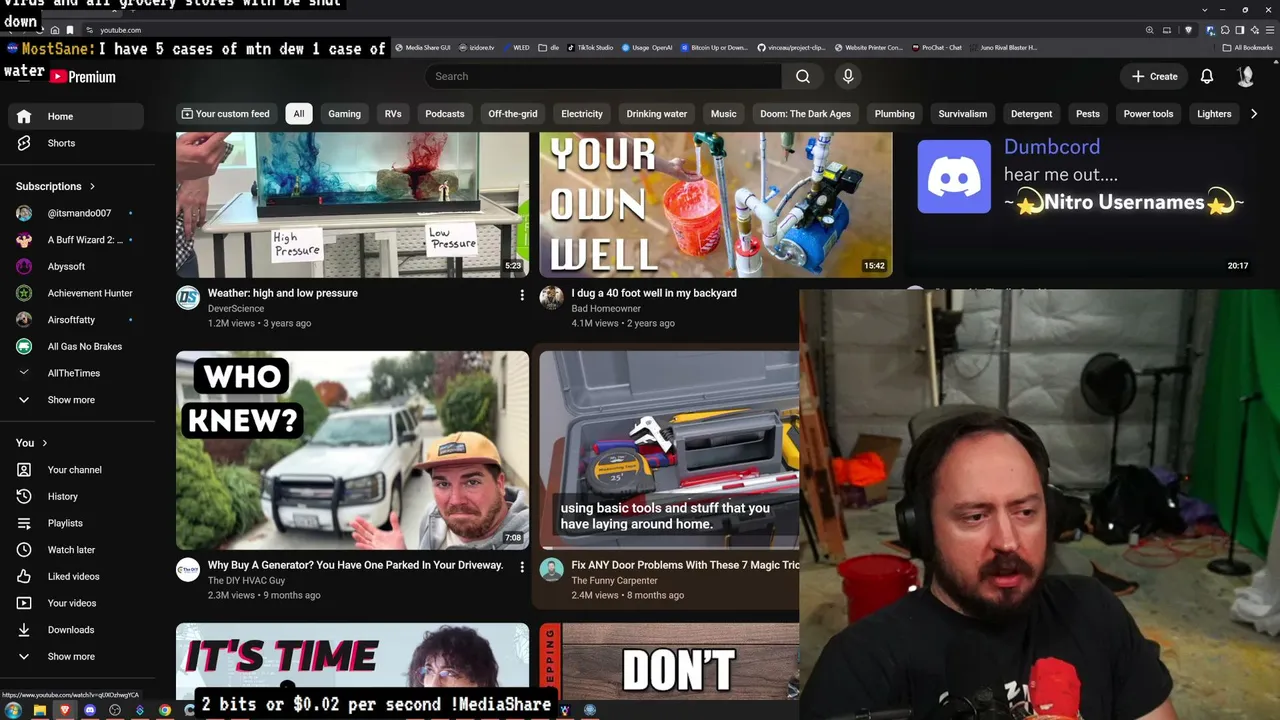This screenshot has height=720, width=1280.
Task: Open the TikTok Studio bookmark
Action: (590, 47)
